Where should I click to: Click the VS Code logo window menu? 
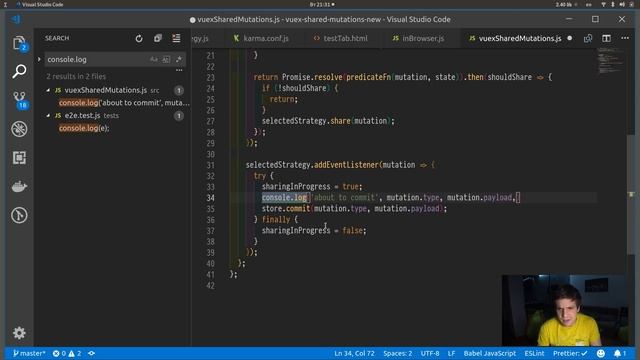(16, 19)
